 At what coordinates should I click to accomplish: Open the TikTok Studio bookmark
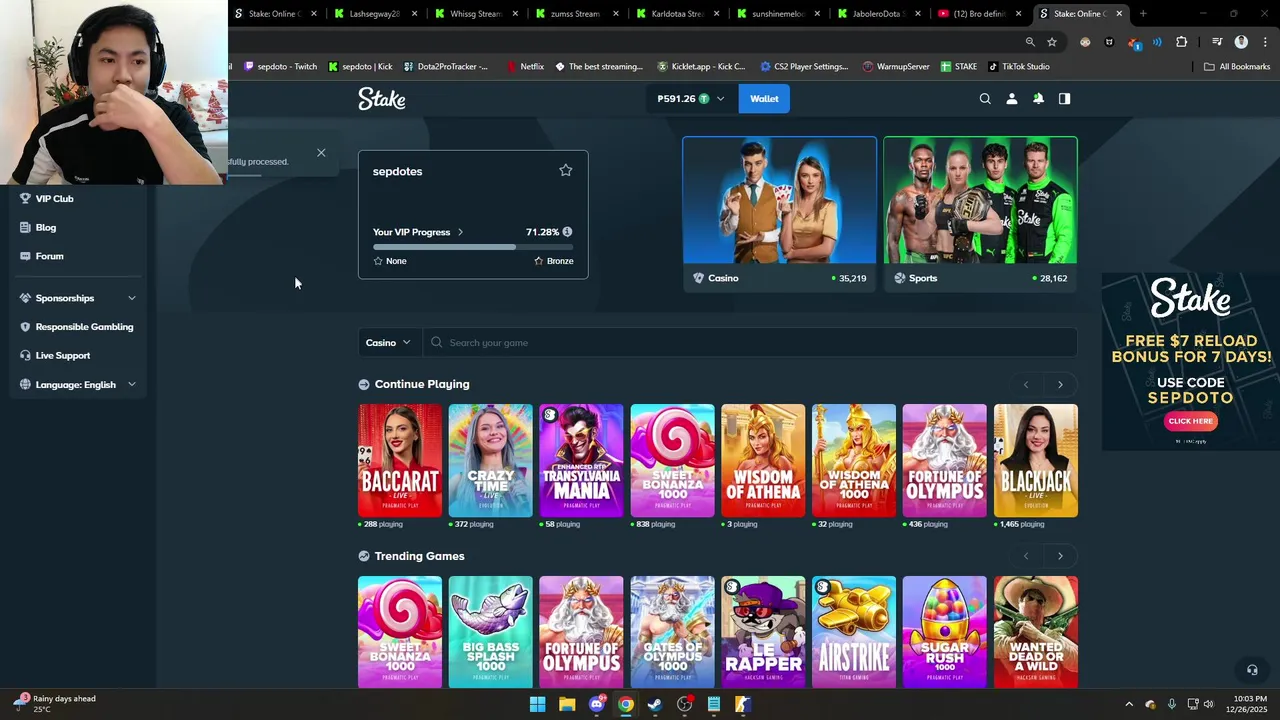tap(1018, 67)
